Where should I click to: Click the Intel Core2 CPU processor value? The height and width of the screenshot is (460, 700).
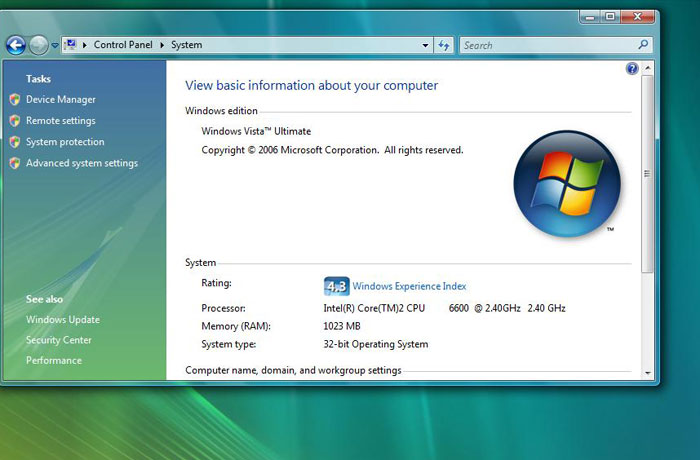coord(444,308)
